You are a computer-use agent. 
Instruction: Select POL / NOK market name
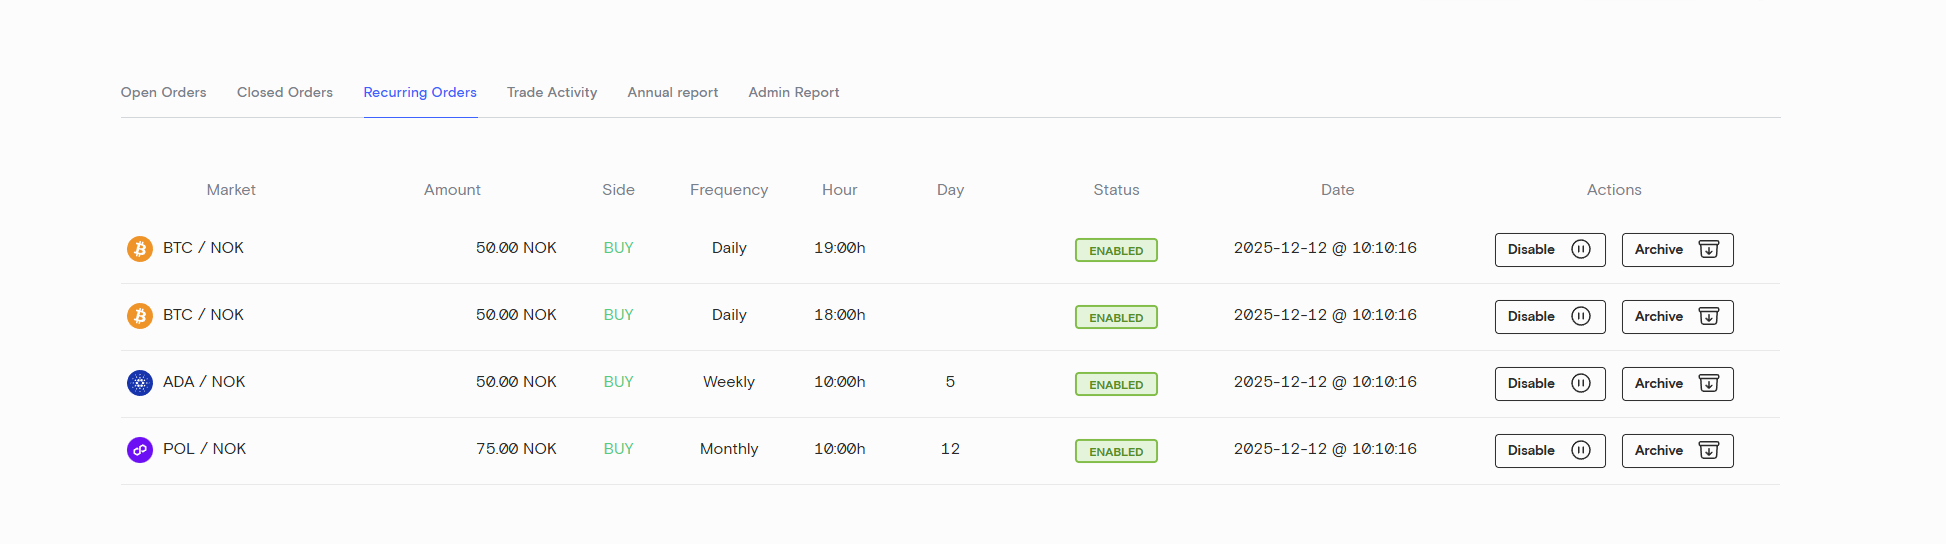pos(204,449)
